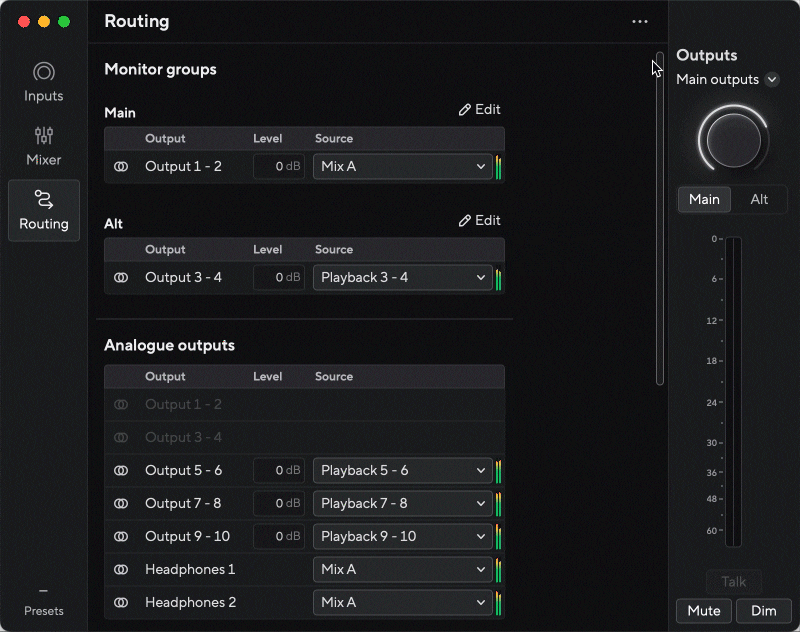The image size is (800, 632).
Task: Click the 0 dB level field for Output 7 - 8
Action: [x=279, y=503]
